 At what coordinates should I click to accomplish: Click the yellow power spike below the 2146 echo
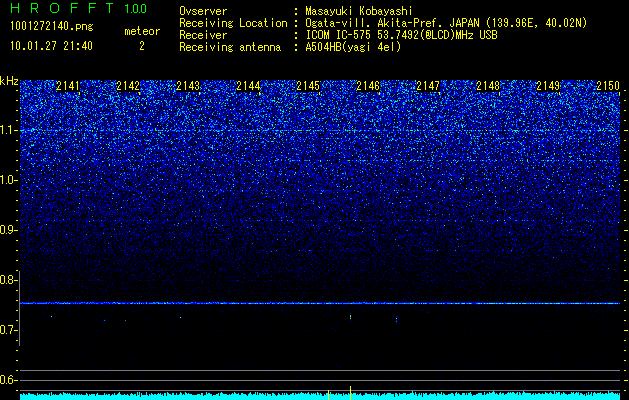coord(351,393)
